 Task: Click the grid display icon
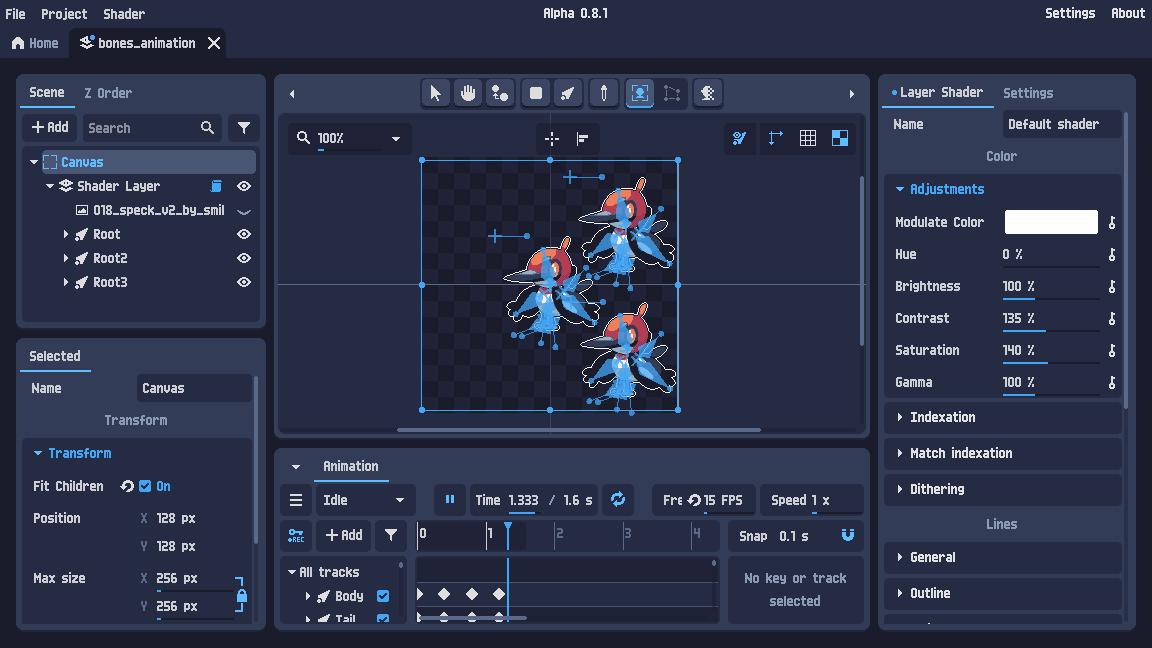coord(808,138)
